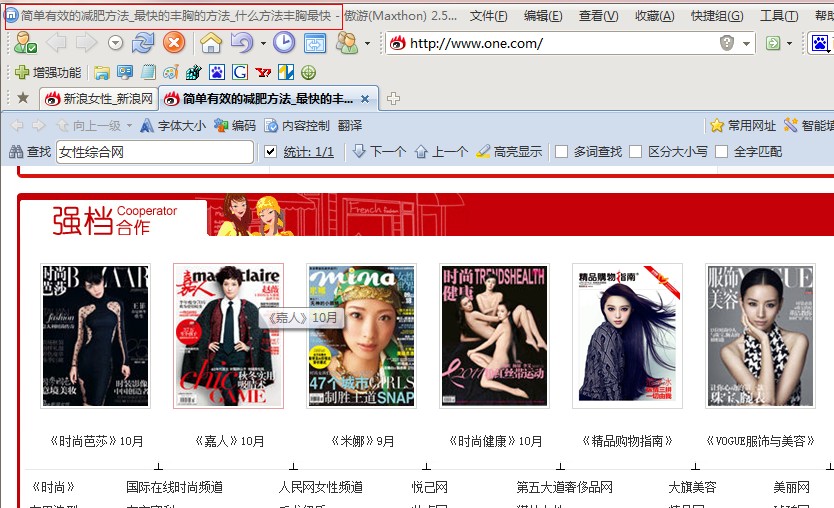Enable the 区分大小写 checkbox

point(635,152)
